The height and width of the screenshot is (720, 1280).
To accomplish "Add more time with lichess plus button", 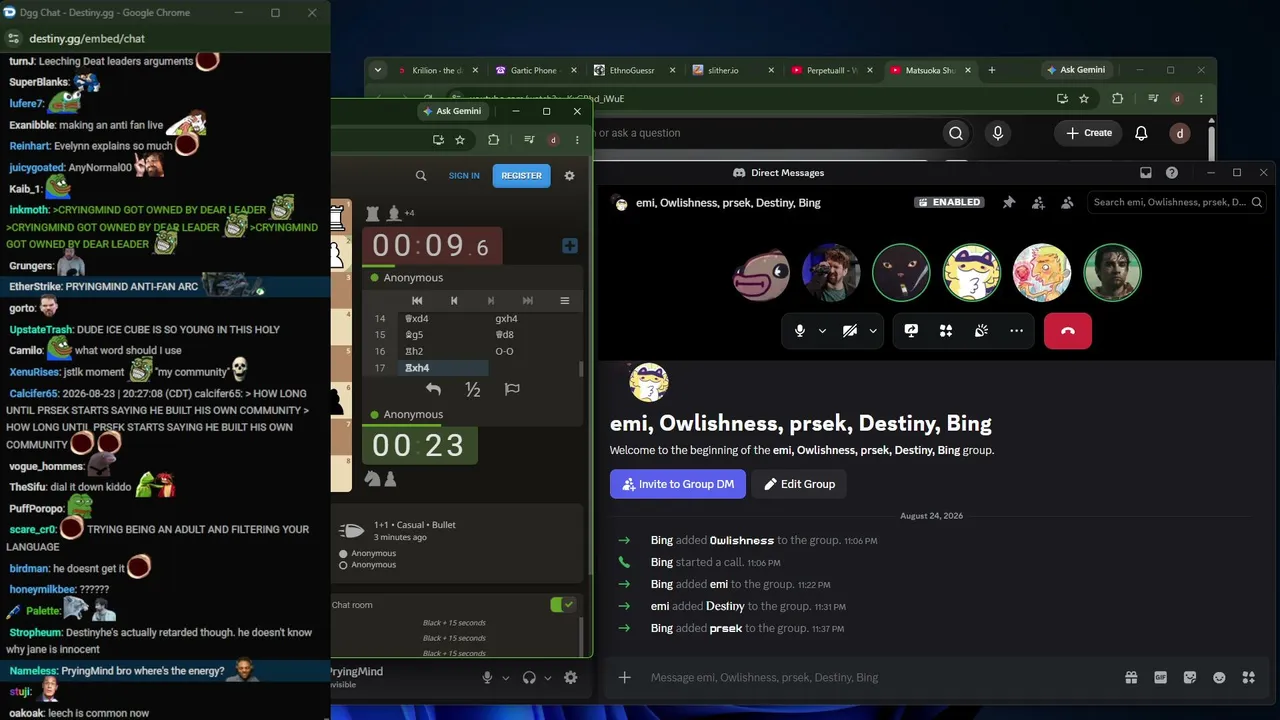I will 569,245.
